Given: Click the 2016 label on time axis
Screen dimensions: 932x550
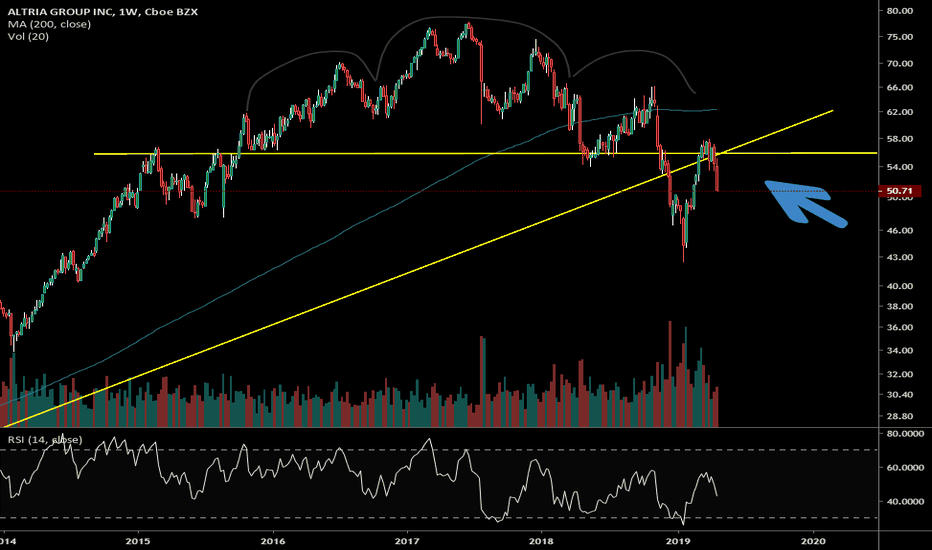Looking at the screenshot, I should point(273,541).
